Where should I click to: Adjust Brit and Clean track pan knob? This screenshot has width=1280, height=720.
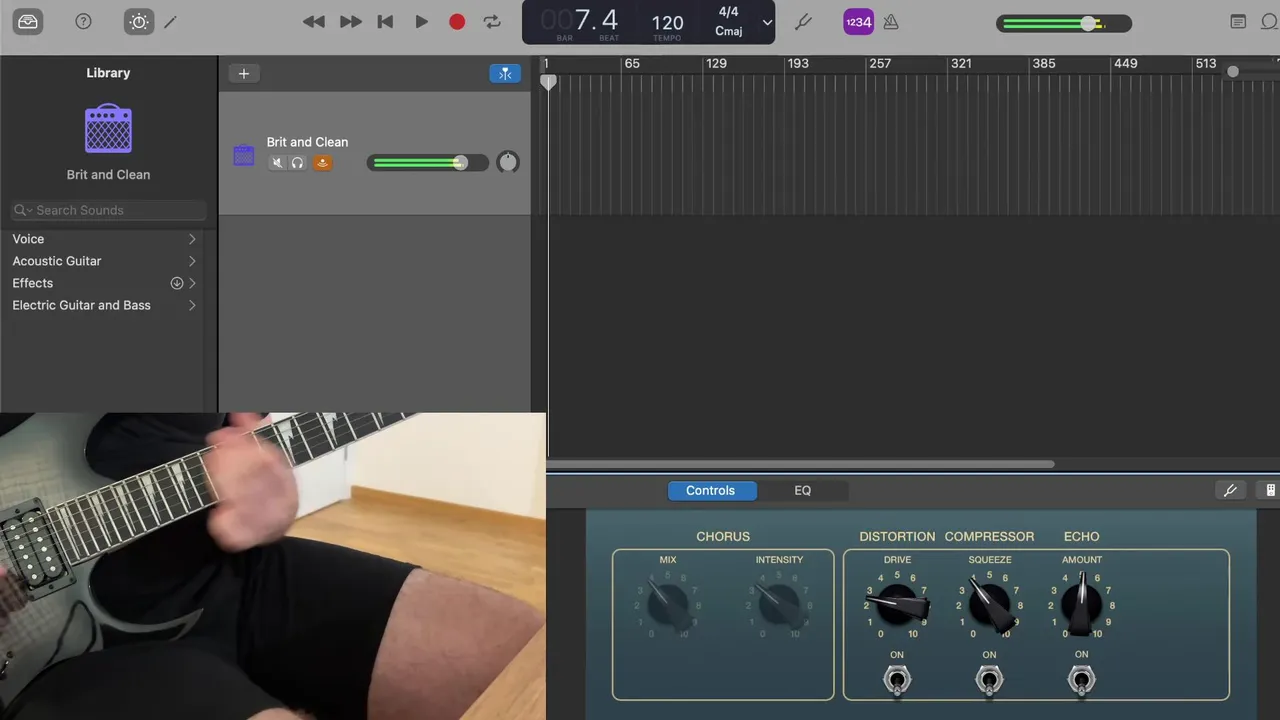click(x=508, y=162)
